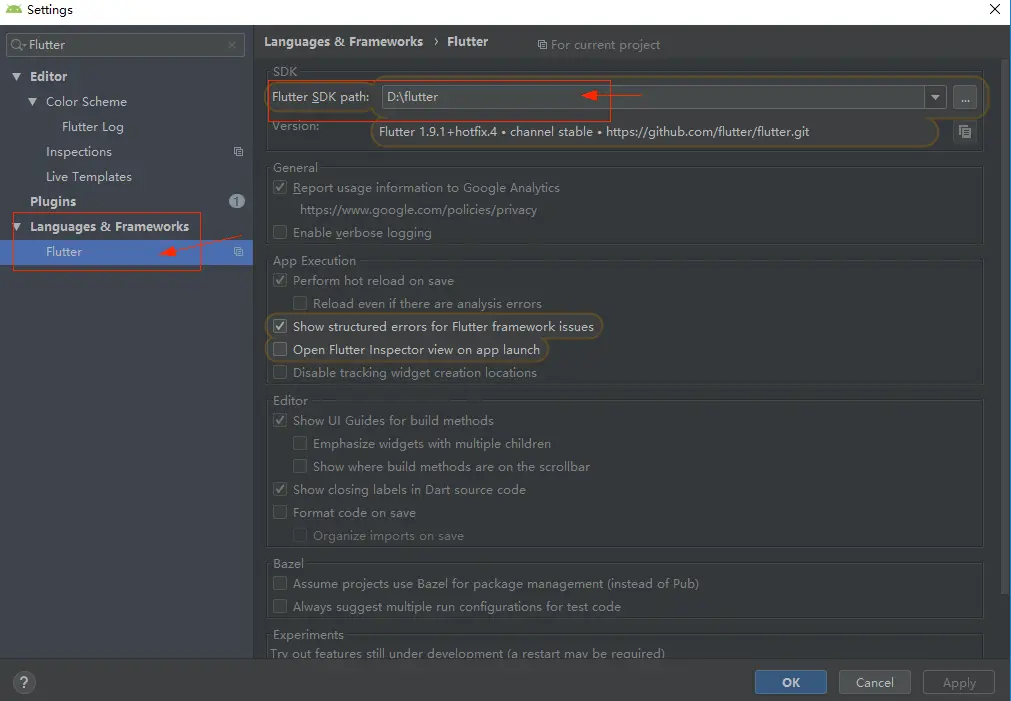The width and height of the screenshot is (1011, 701).
Task: Collapse the Editor tree node
Action: pos(16,76)
